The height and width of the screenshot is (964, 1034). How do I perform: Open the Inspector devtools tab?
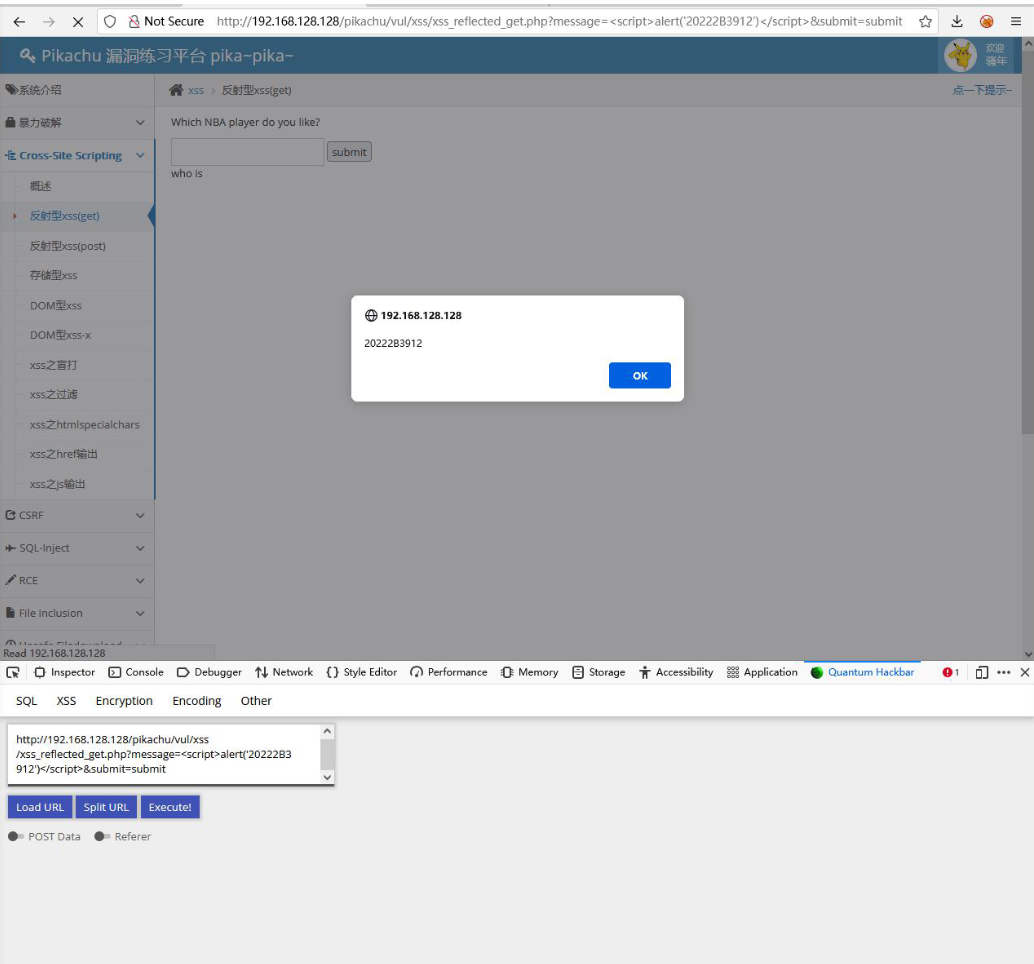click(65, 672)
